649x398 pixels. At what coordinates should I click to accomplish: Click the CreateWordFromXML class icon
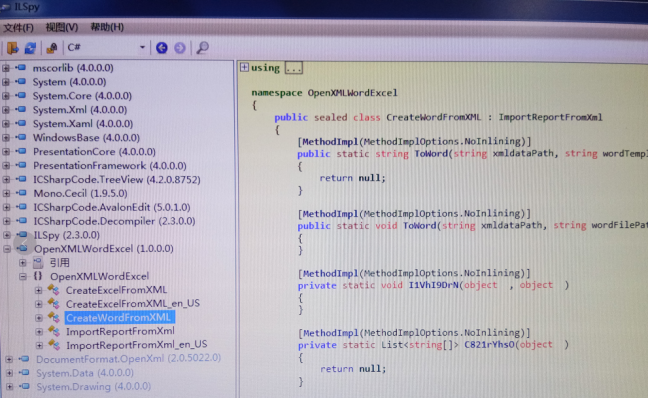tap(54, 318)
